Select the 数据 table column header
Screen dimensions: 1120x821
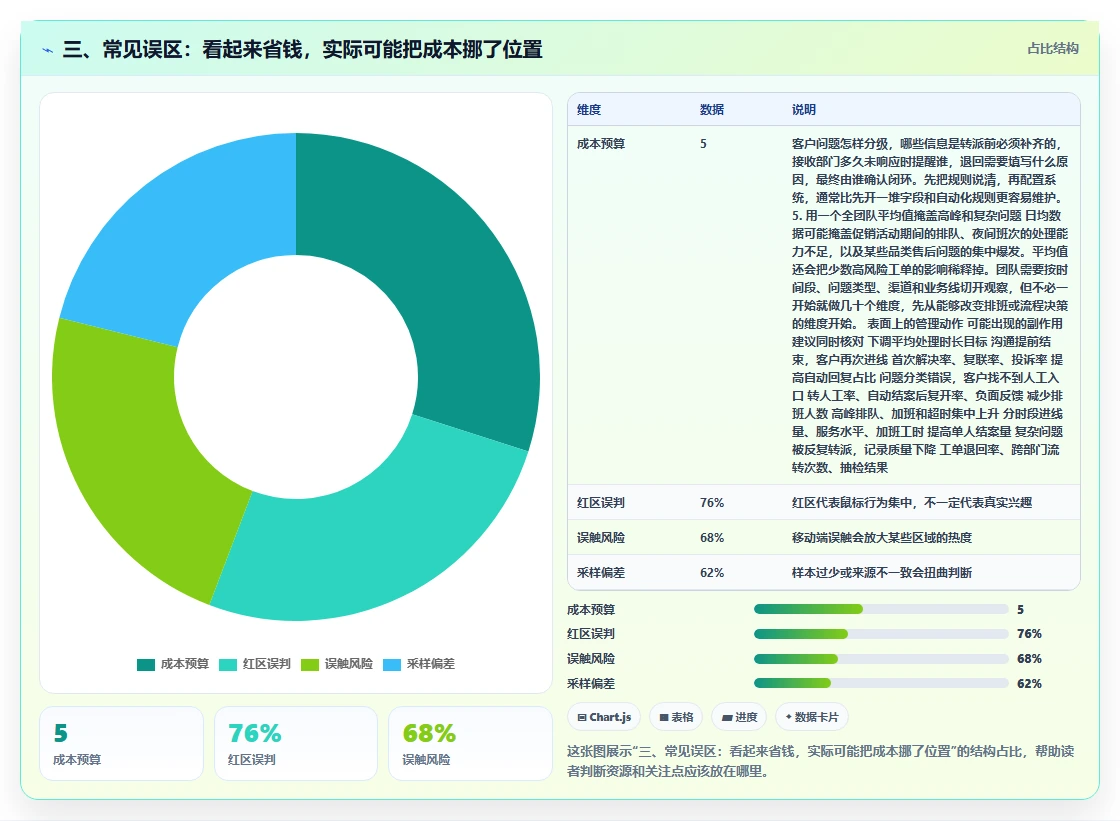[x=711, y=109]
